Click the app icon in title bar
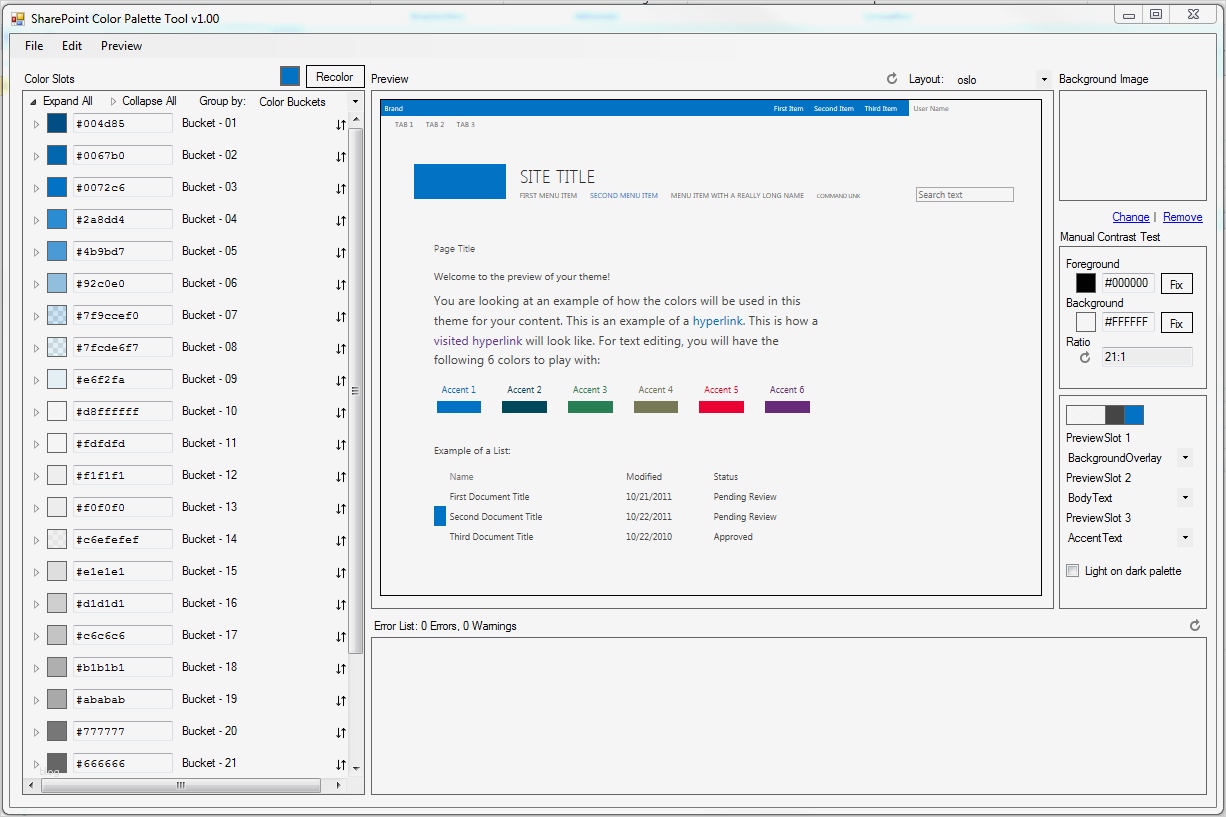This screenshot has height=817, width=1226. (18, 18)
